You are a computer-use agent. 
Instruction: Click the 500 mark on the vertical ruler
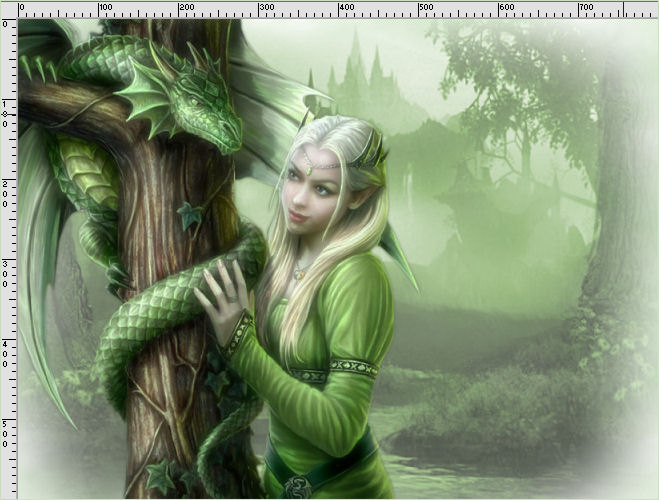click(5, 434)
